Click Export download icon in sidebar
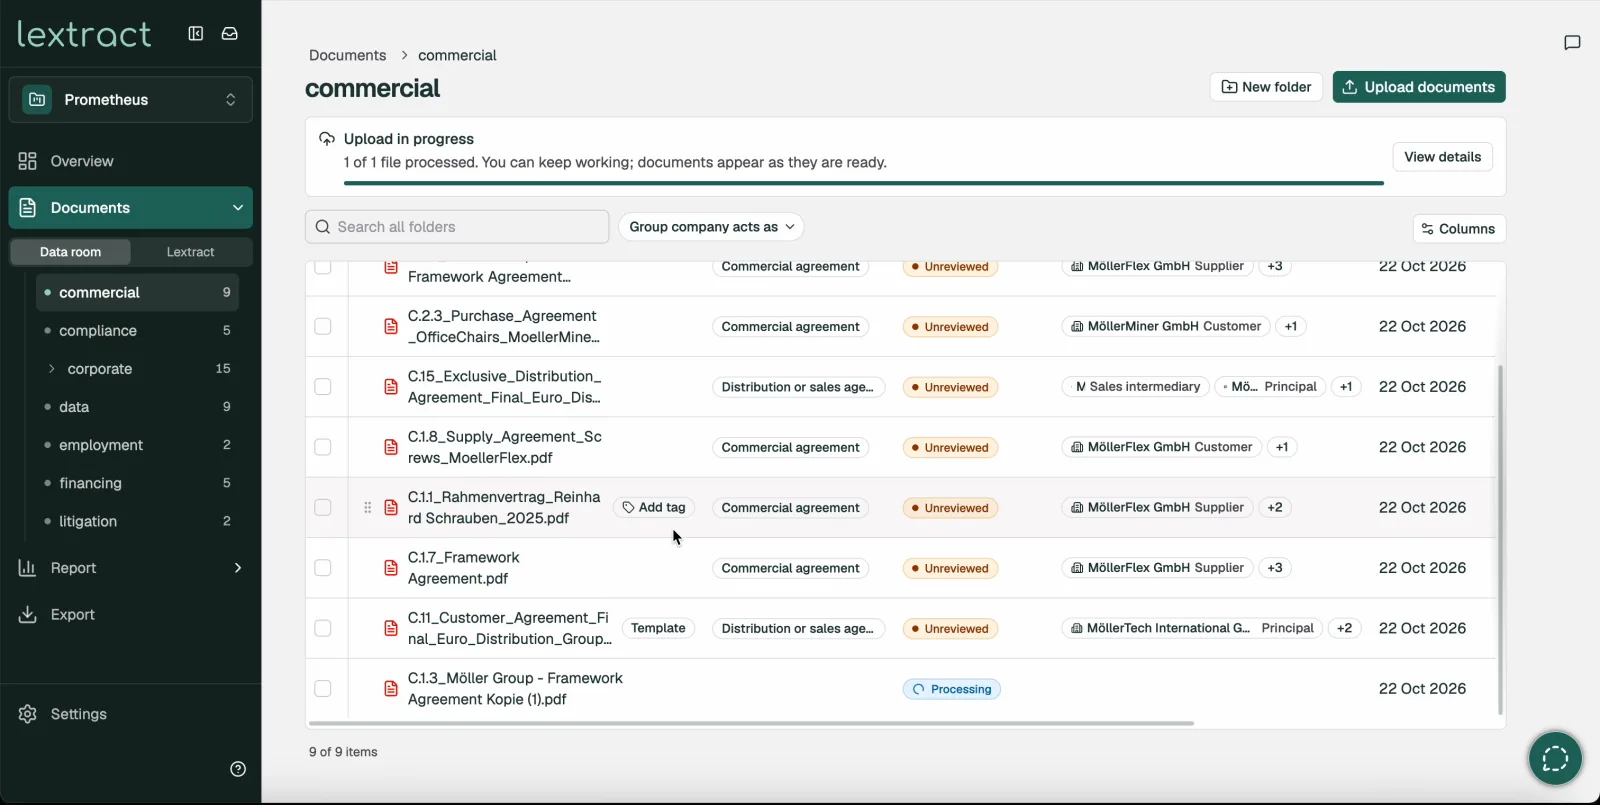This screenshot has width=1600, height=805. pos(28,614)
